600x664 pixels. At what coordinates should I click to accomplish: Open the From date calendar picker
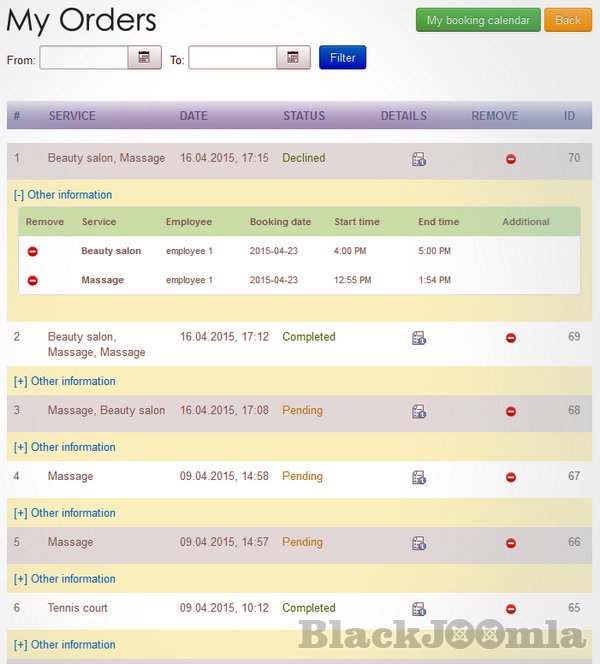point(144,58)
